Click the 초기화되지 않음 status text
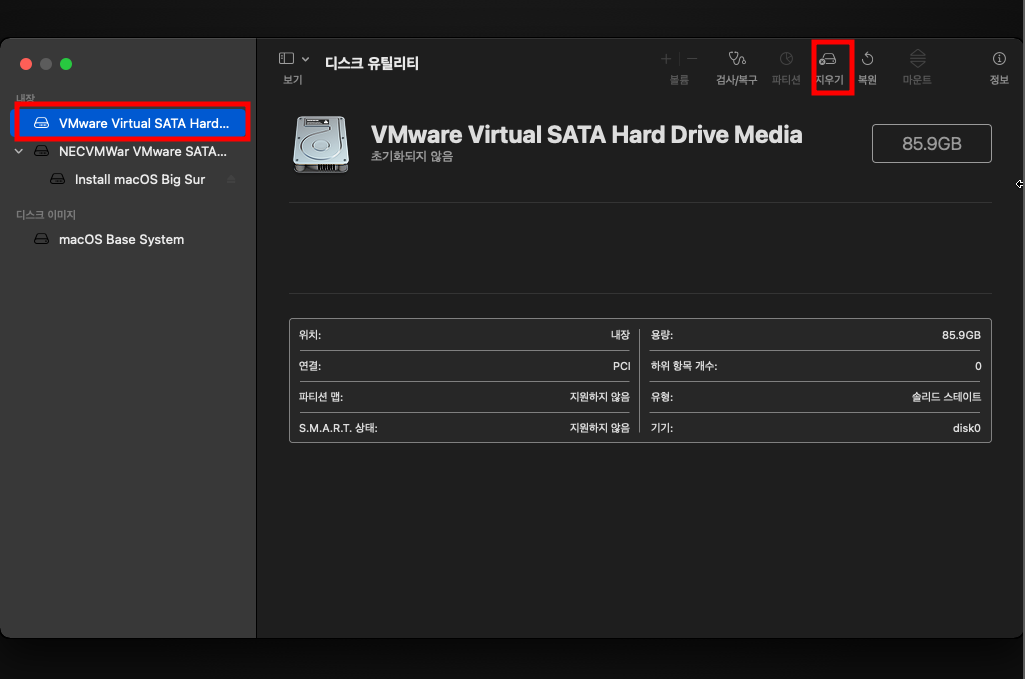Viewport: 1025px width, 679px height. click(412, 156)
